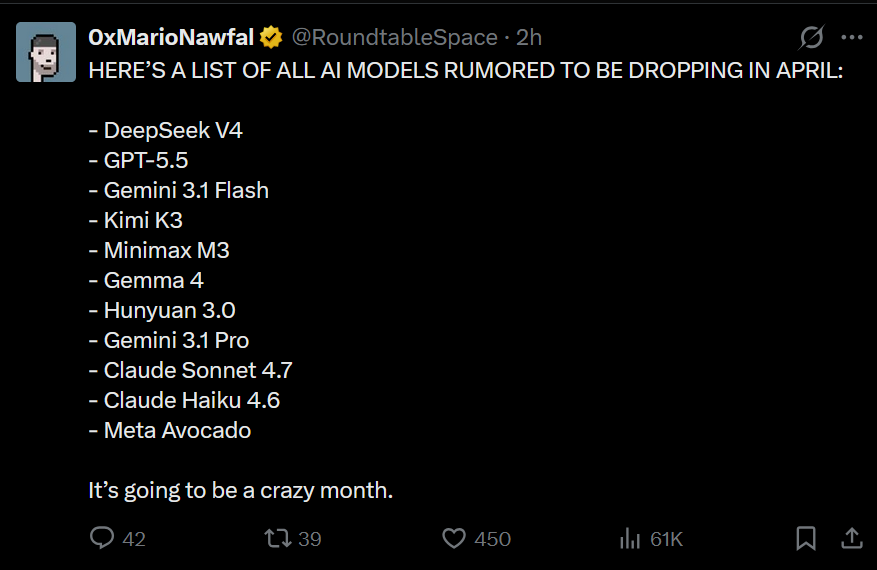Click the gold verified badge
The height and width of the screenshot is (570, 877).
[x=270, y=38]
